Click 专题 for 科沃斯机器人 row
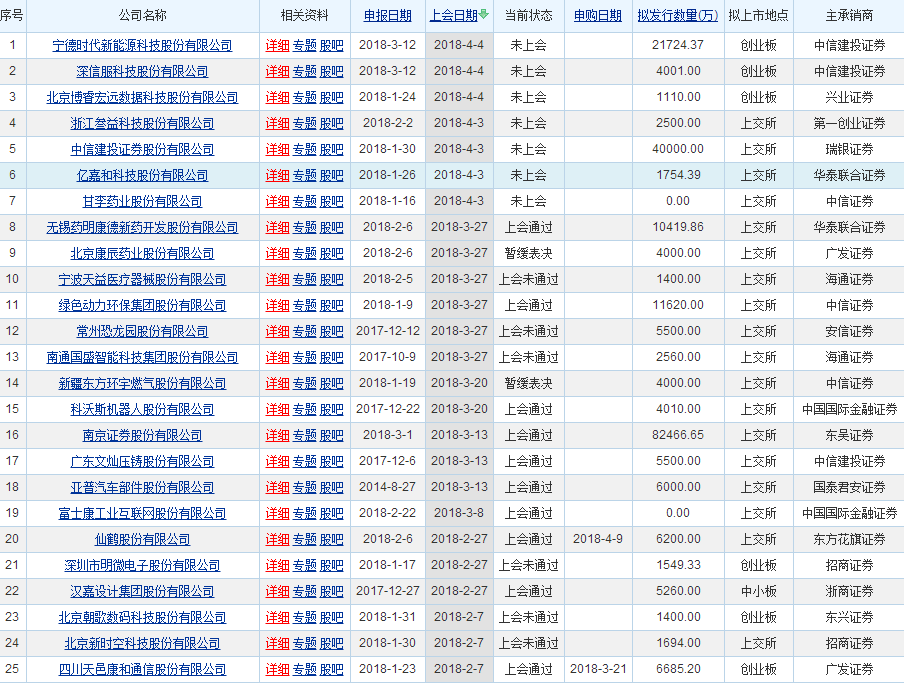This screenshot has width=904, height=683. click(x=304, y=409)
